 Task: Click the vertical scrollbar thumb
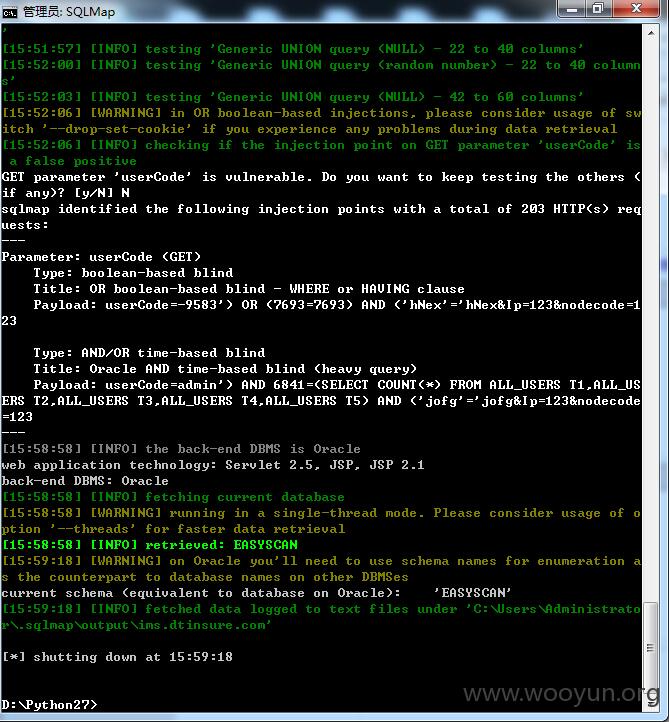point(650,648)
